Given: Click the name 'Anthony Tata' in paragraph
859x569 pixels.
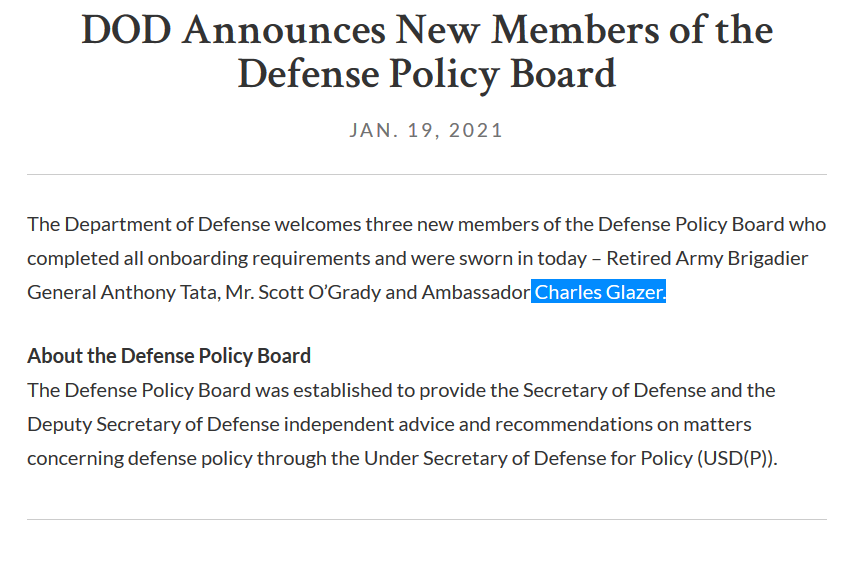Looking at the screenshot, I should click(161, 292).
